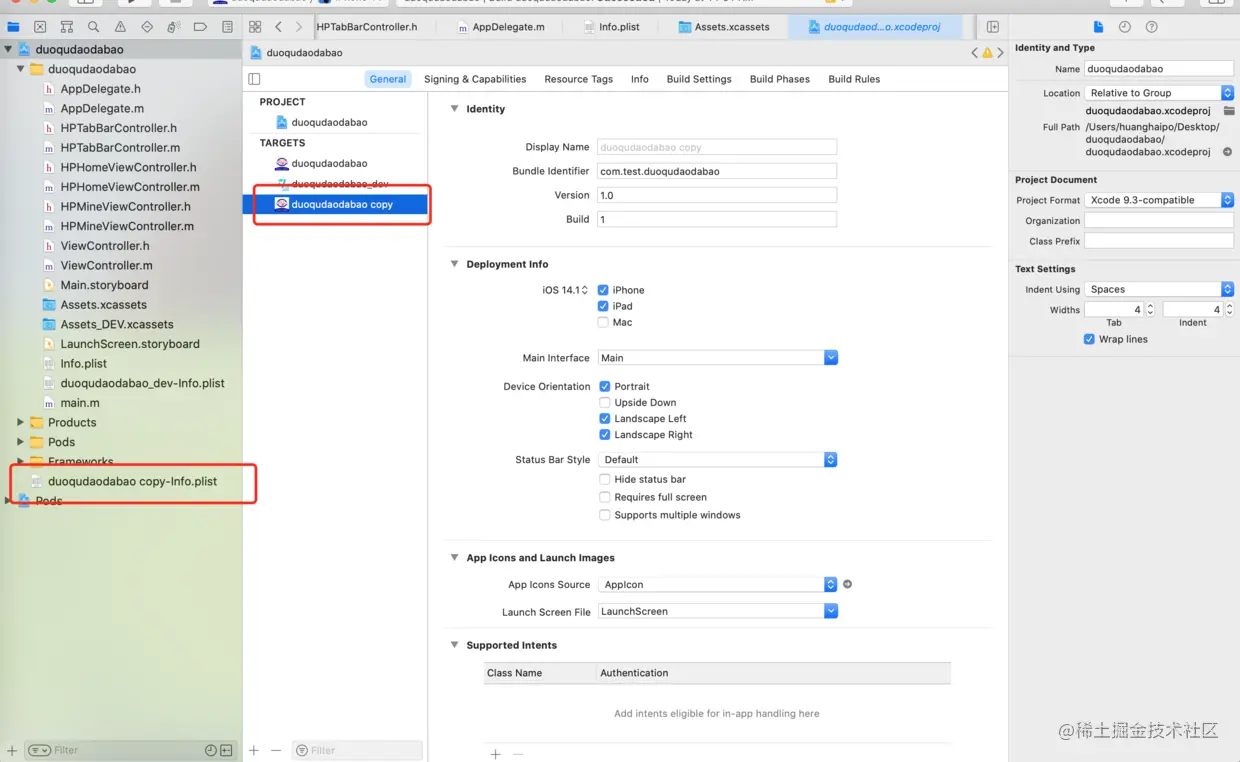Toggle Portrait orientation checkbox
Viewport: 1240px width, 762px height.
pyautogui.click(x=605, y=386)
